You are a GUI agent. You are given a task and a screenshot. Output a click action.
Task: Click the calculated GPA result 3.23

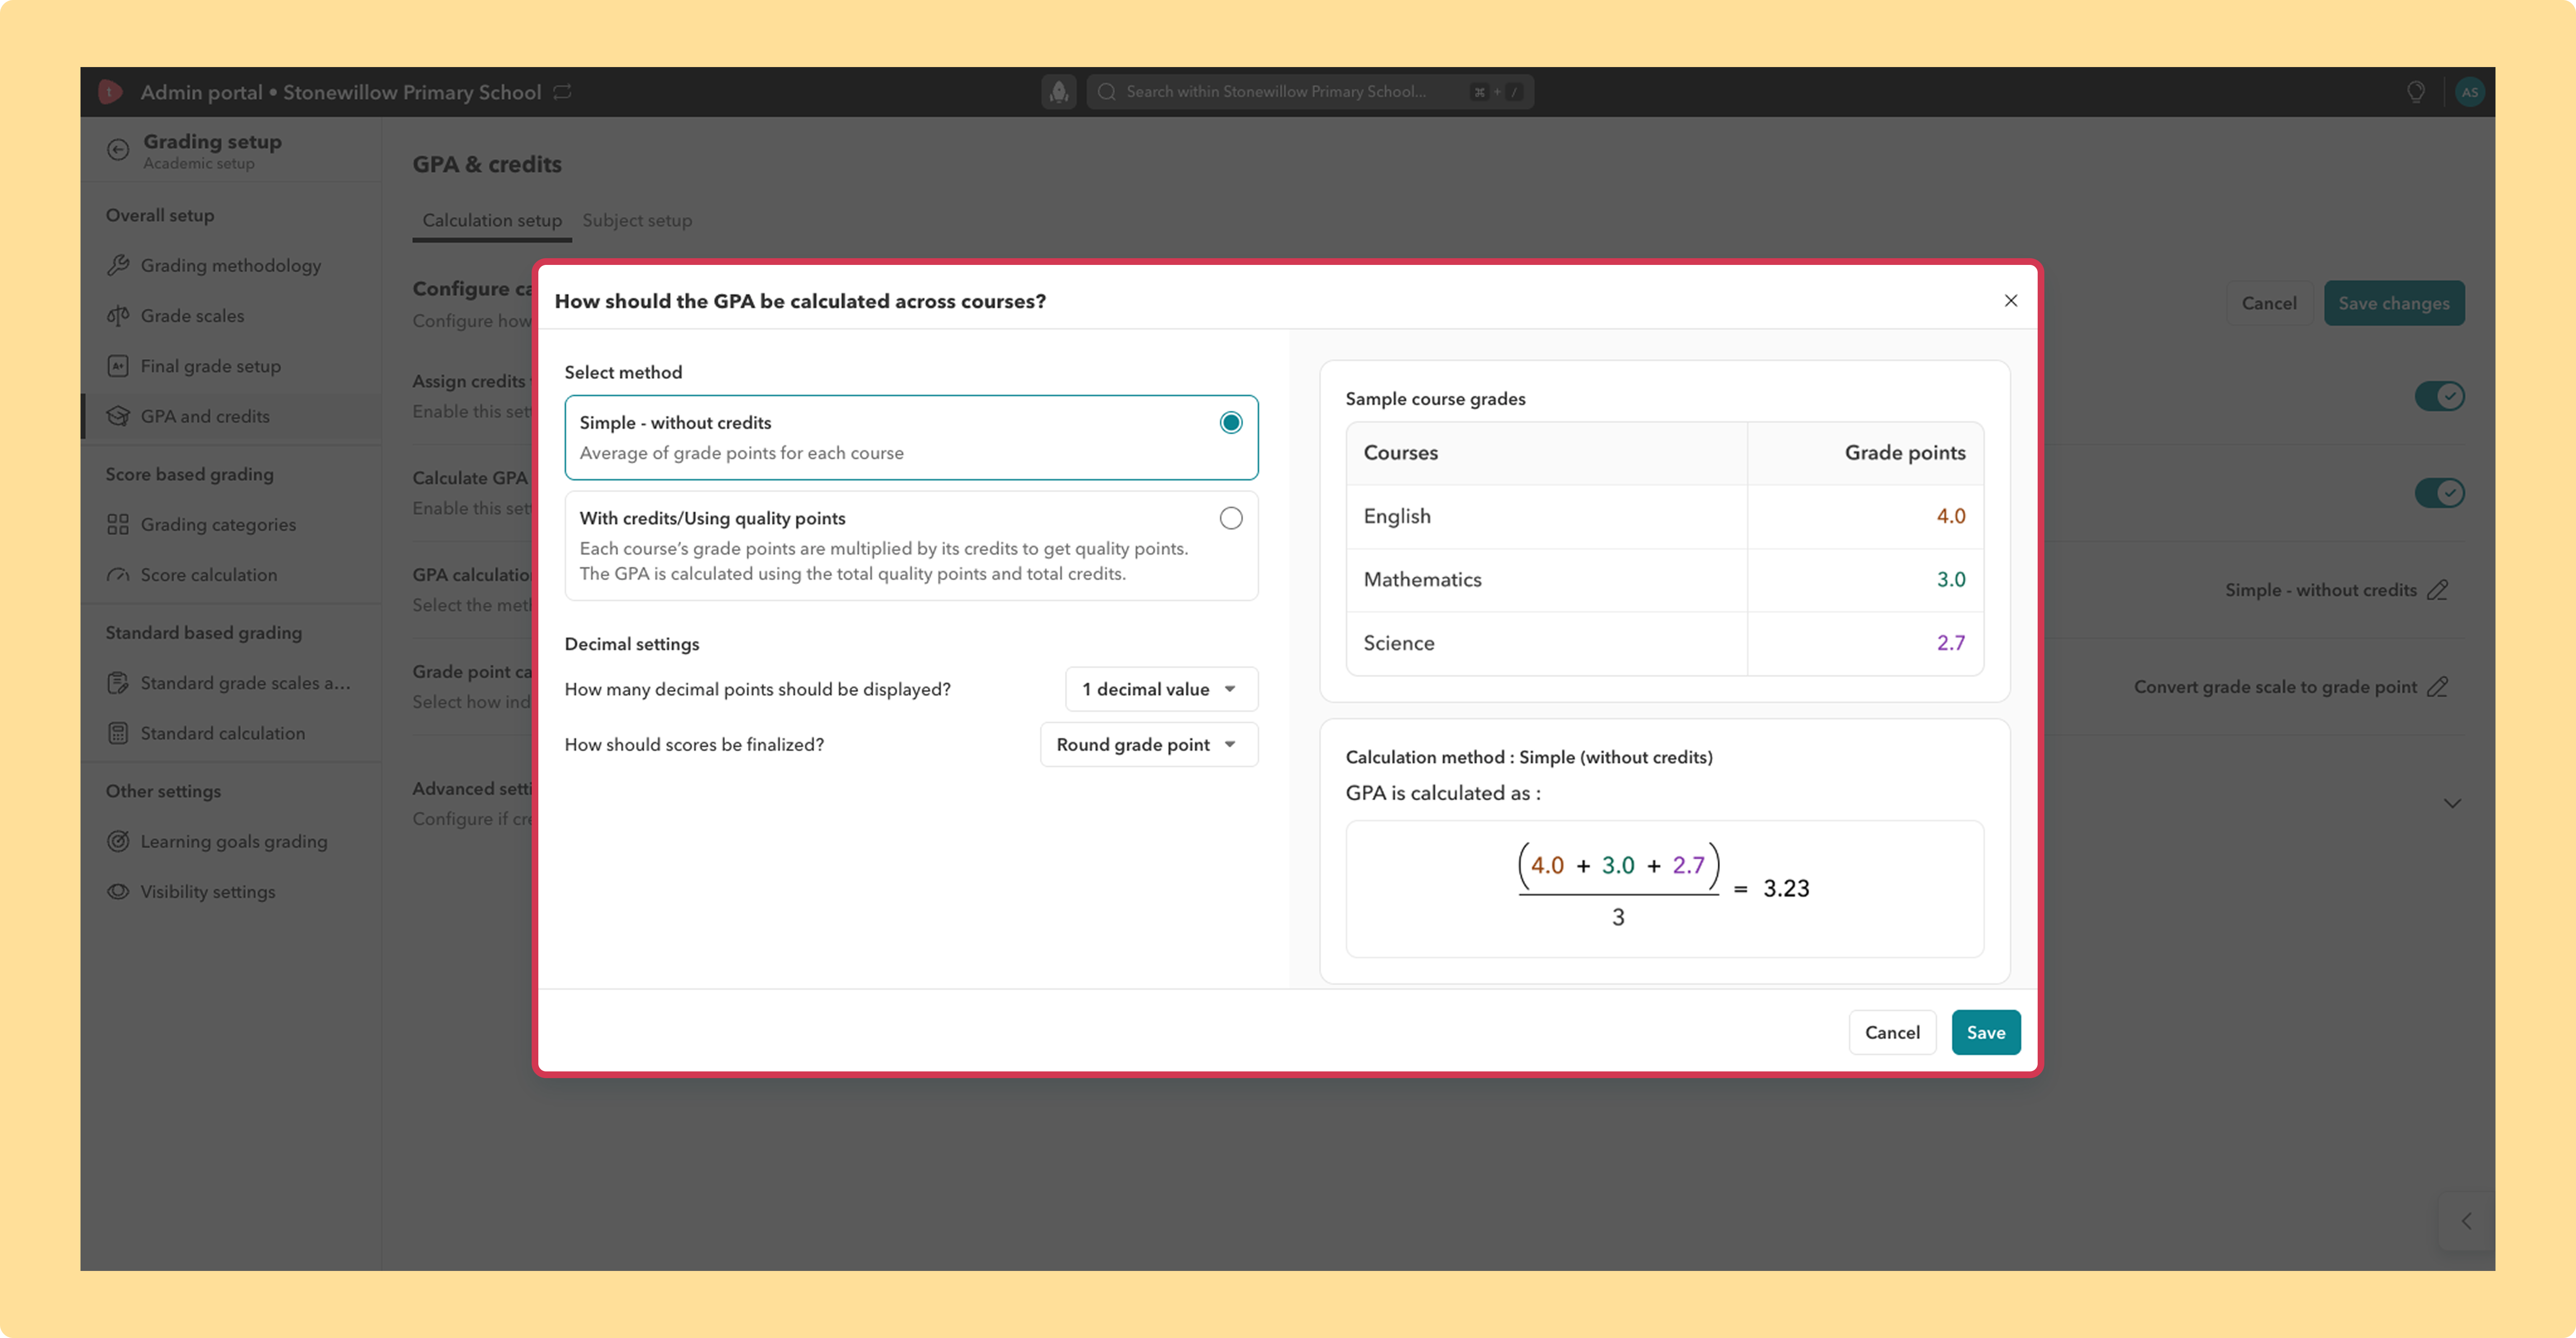1786,888
